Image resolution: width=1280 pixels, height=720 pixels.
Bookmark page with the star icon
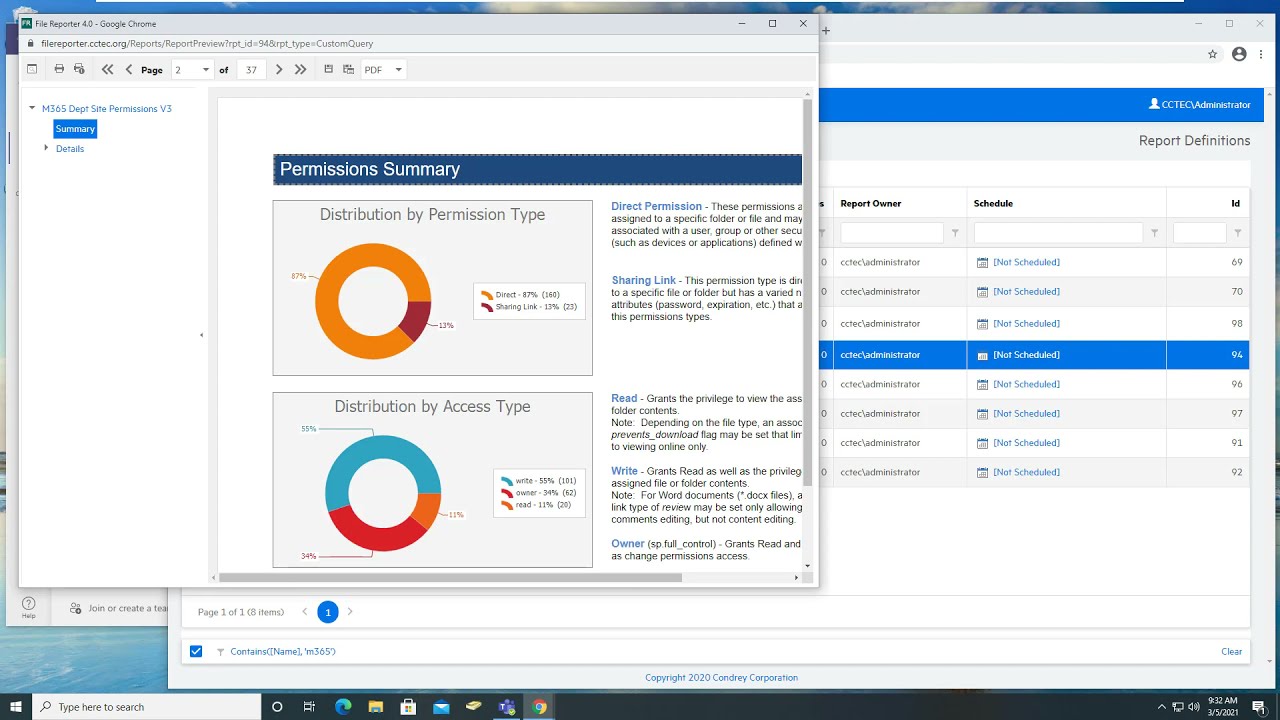1212,54
